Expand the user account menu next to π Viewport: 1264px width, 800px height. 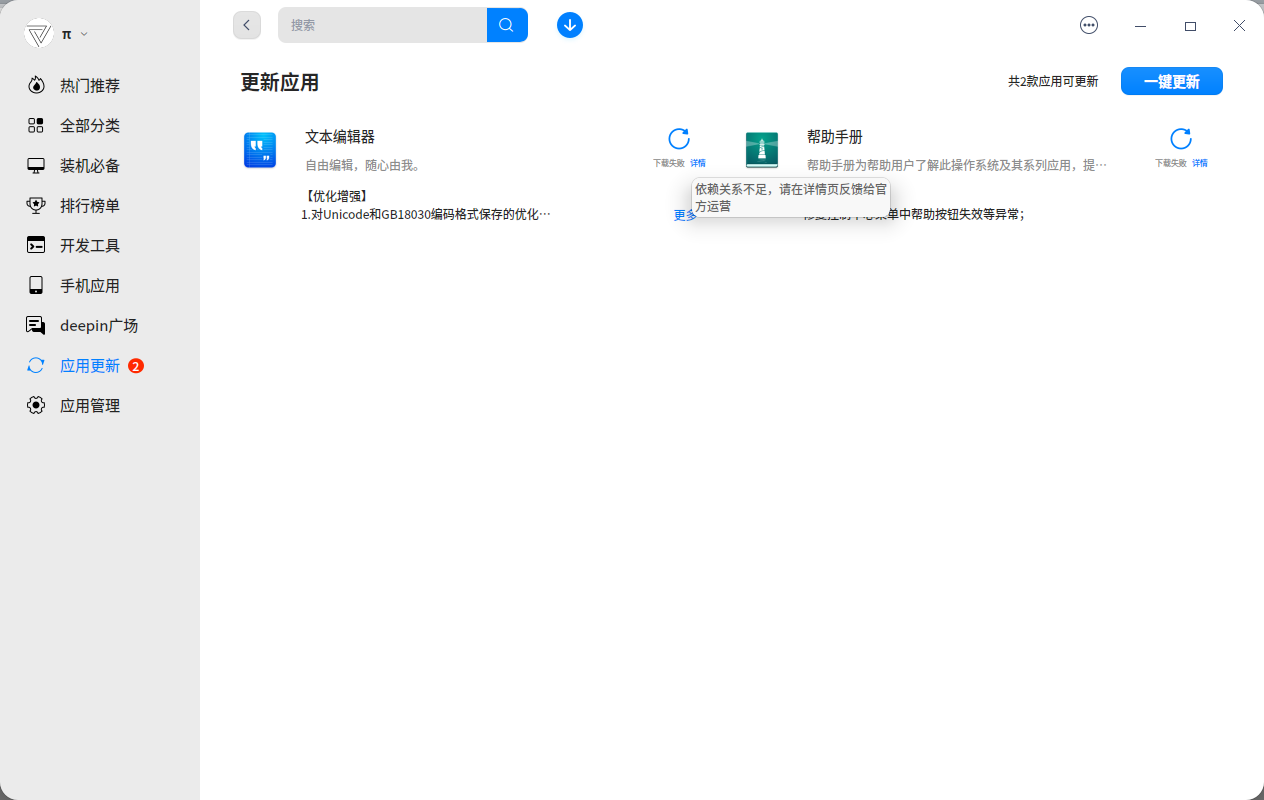point(83,33)
